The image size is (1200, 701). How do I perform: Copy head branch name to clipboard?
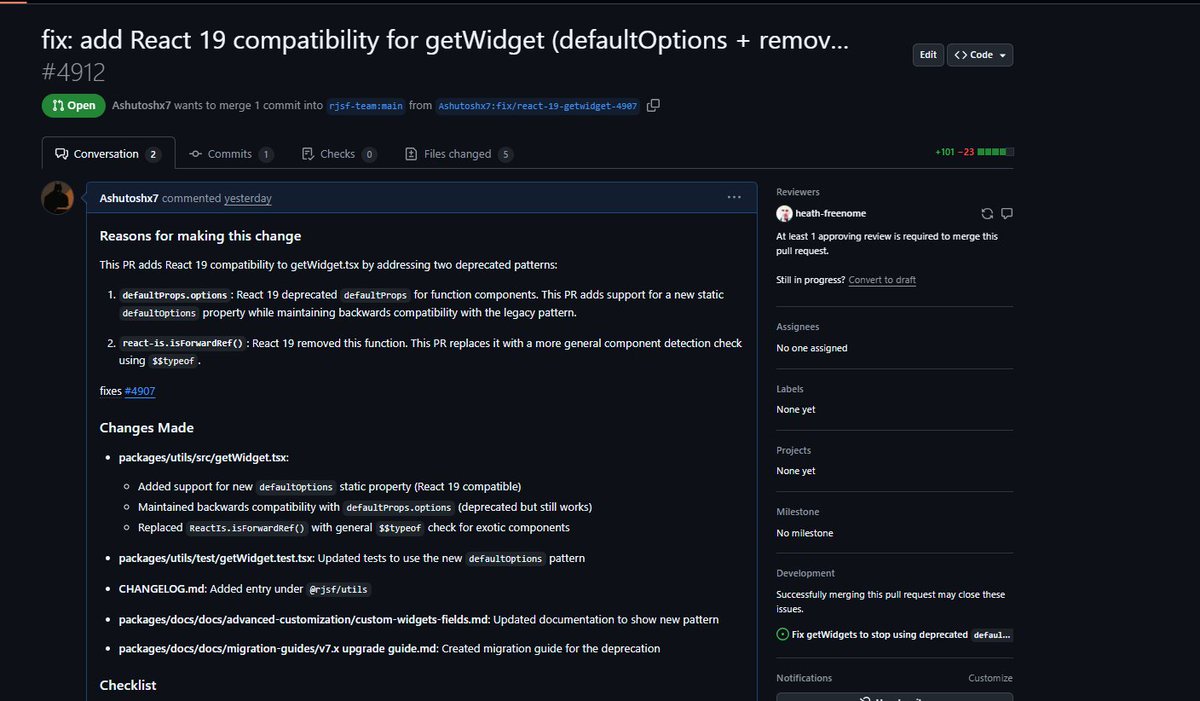tap(653, 105)
